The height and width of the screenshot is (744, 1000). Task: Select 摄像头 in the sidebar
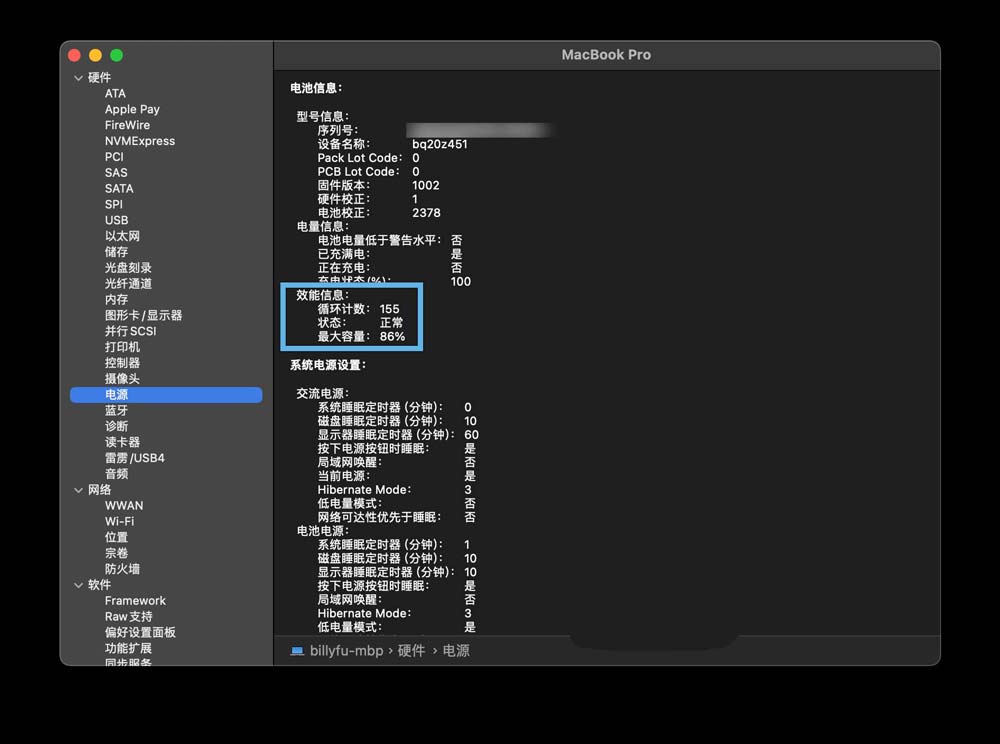[122, 379]
